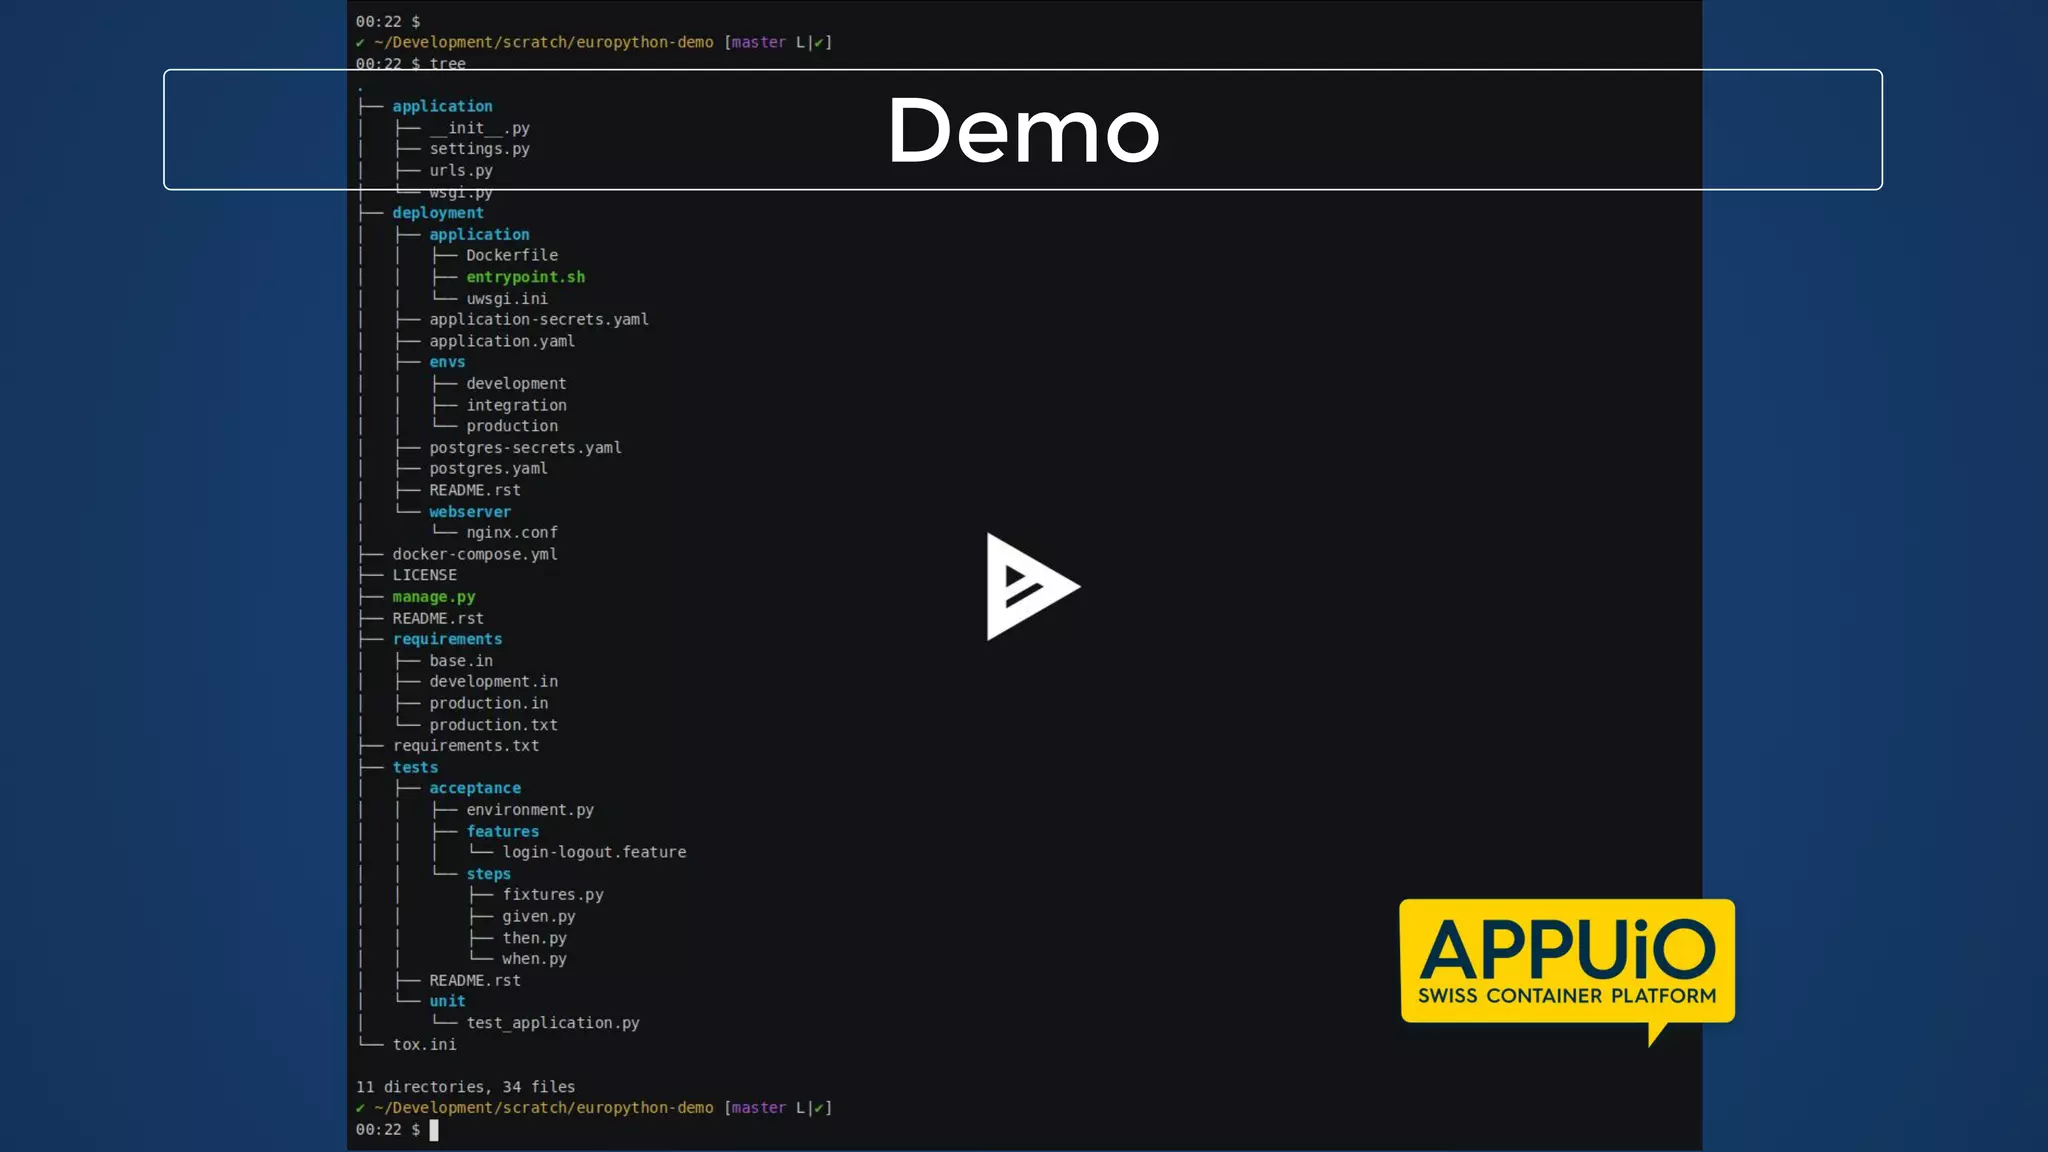Select 'application-secrets.yaml' file
Screen dimensions: 2048x1152
(x=539, y=319)
